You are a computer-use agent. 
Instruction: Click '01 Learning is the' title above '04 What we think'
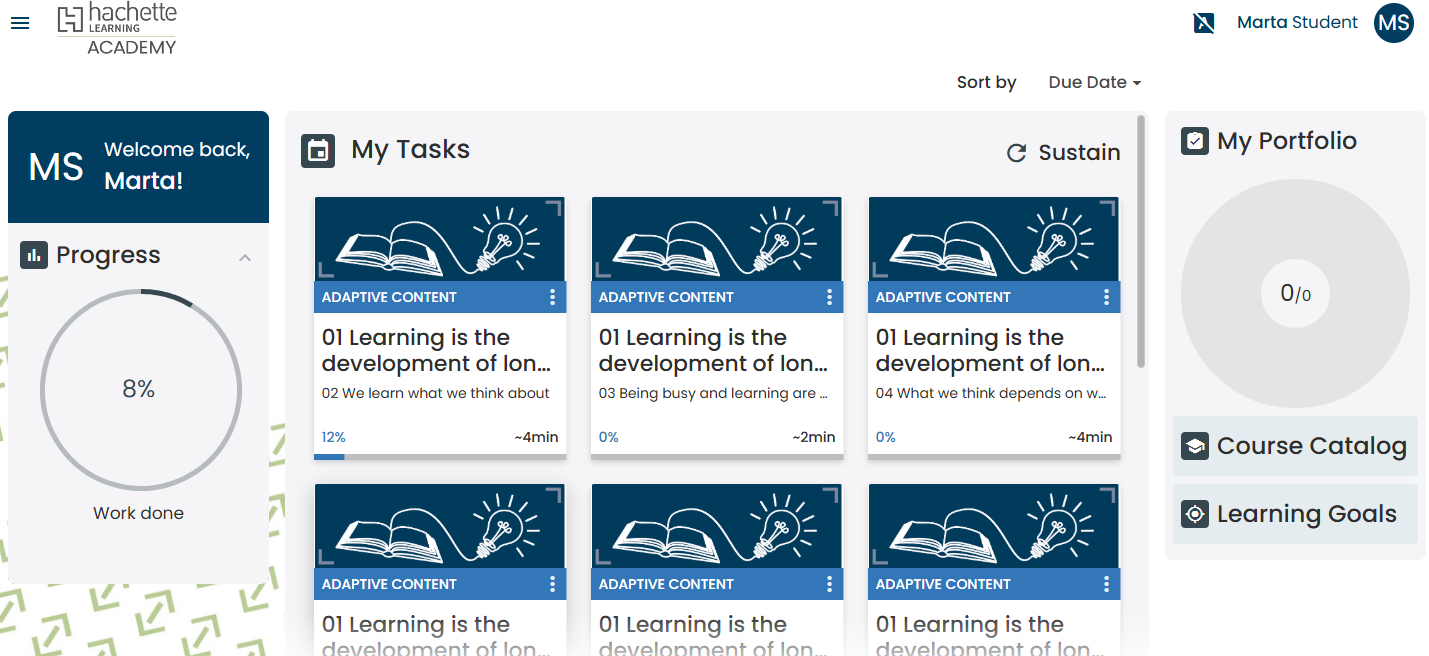tap(990, 351)
